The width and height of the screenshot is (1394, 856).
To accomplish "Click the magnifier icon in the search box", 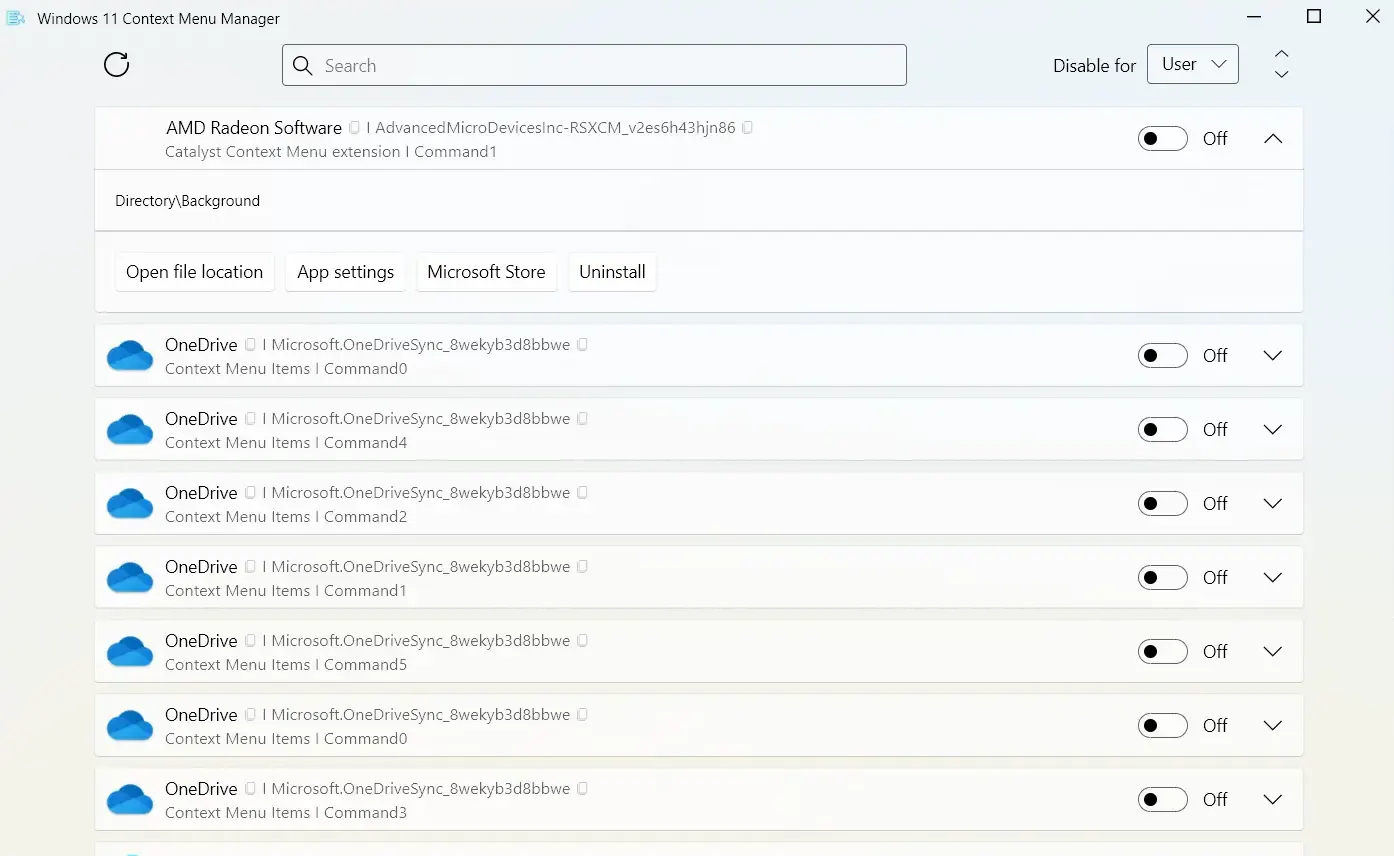I will click(x=303, y=66).
